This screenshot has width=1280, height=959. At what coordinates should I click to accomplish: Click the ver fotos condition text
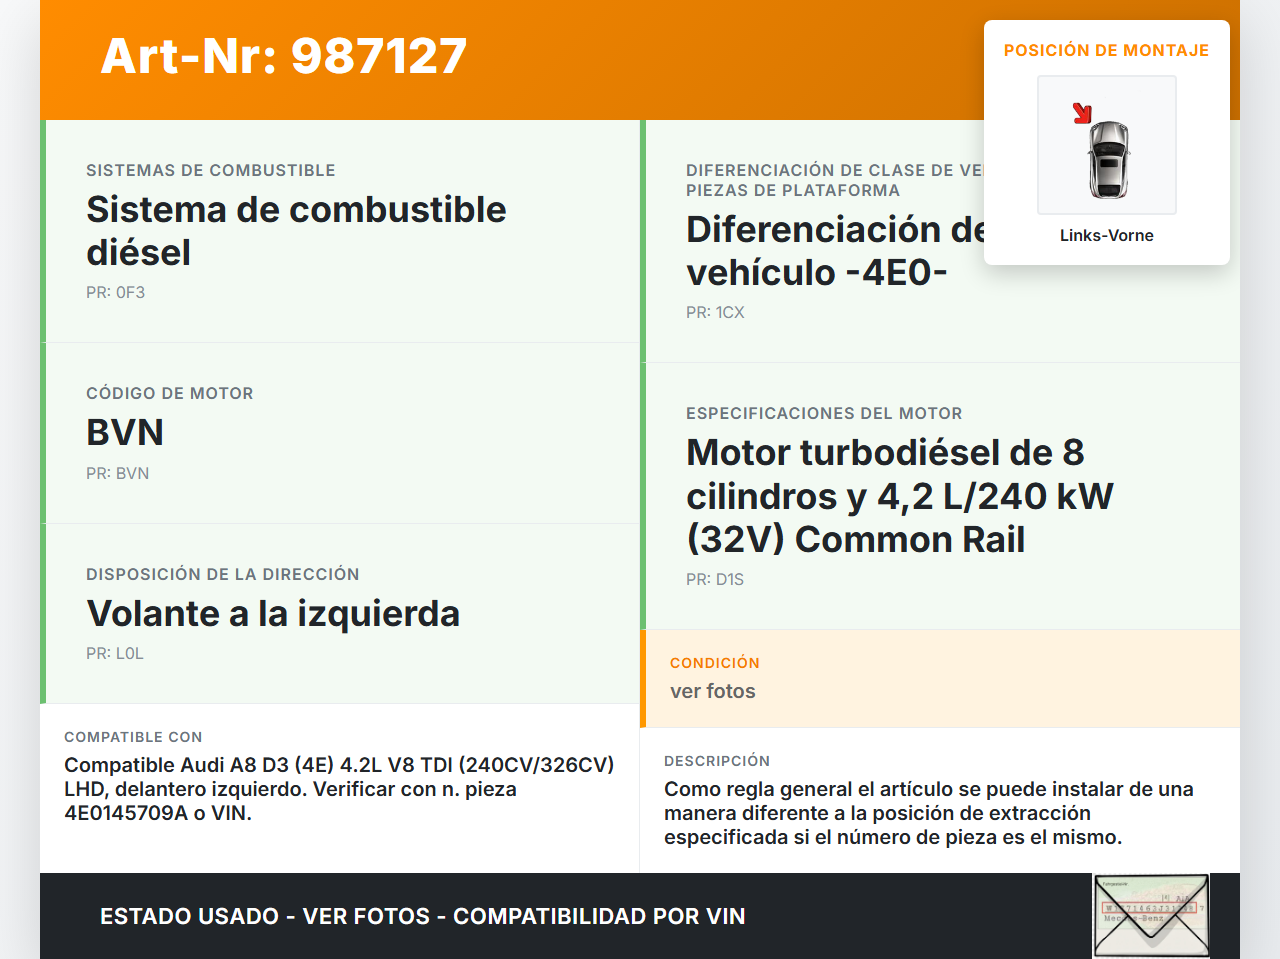click(x=713, y=691)
